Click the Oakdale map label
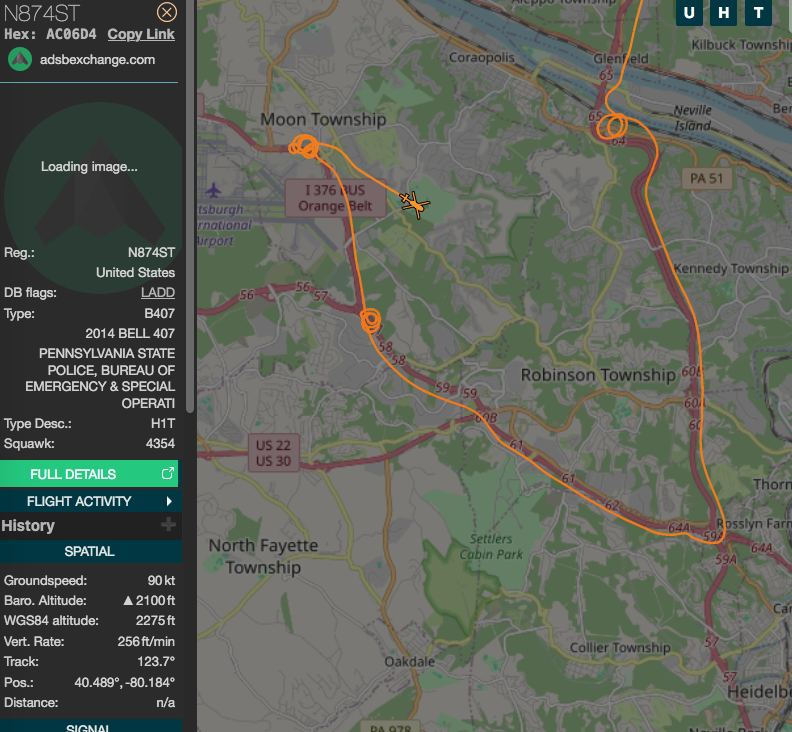The image size is (792, 732). click(x=410, y=661)
